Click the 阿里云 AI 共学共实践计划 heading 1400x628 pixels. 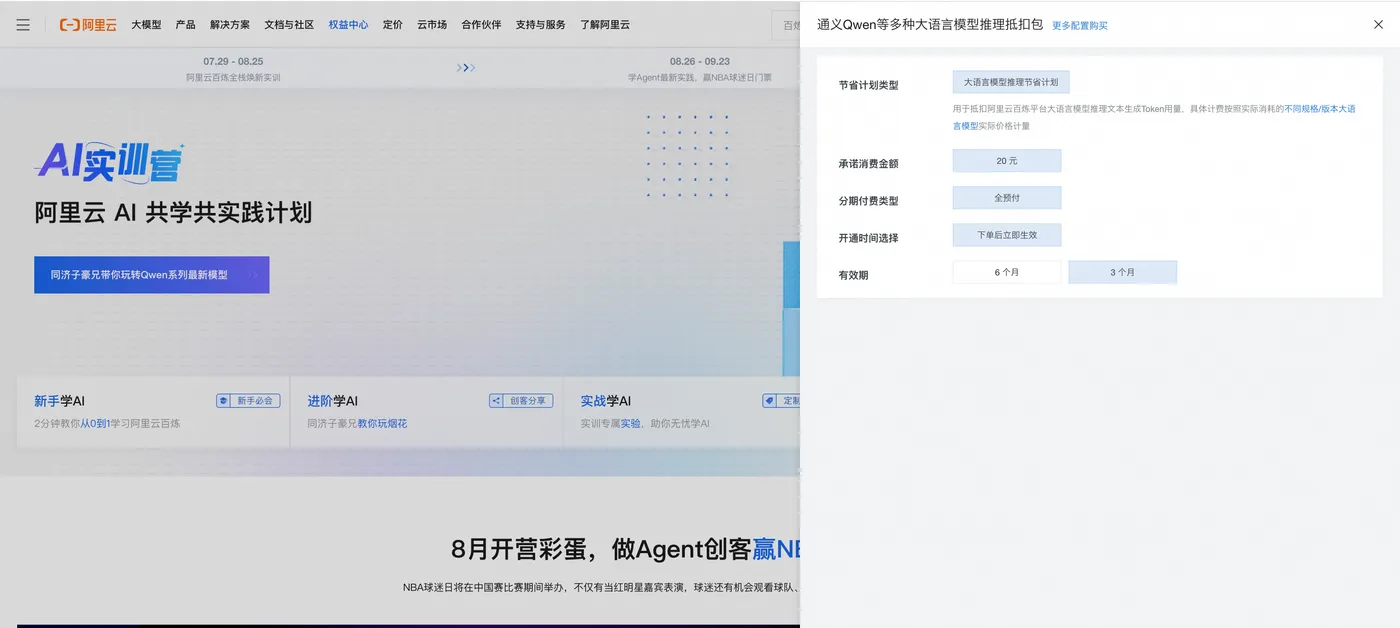pyautogui.click(x=173, y=213)
